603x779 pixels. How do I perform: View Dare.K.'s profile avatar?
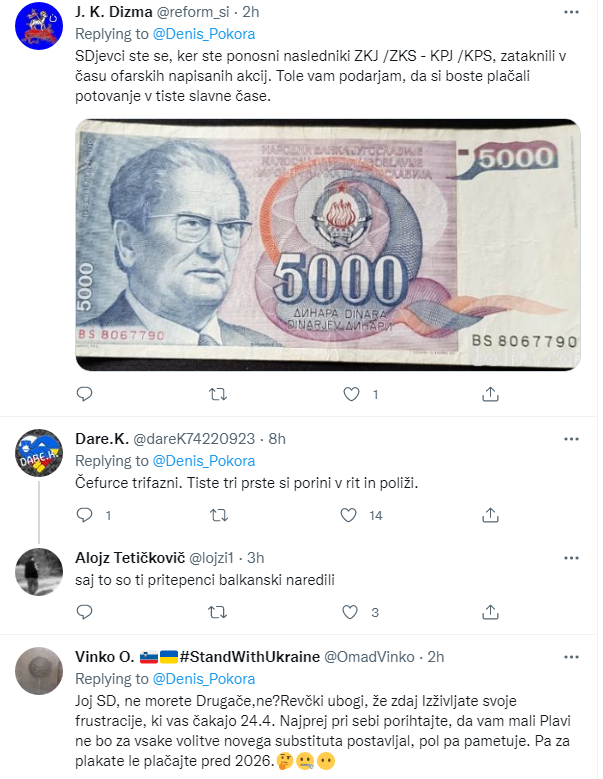tap(39, 453)
